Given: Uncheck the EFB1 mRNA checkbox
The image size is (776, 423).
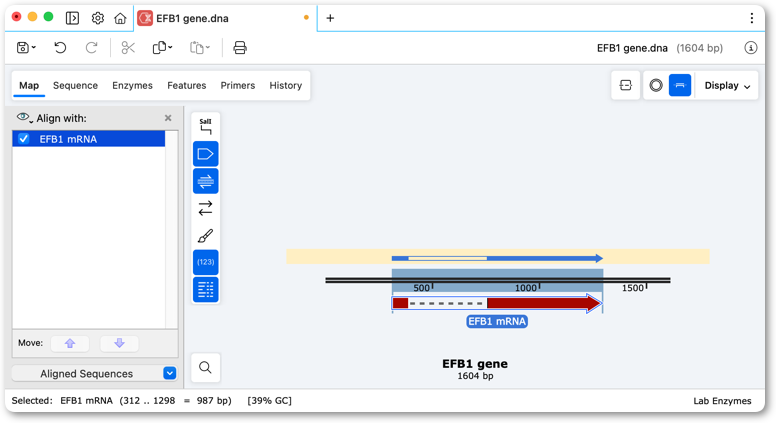Looking at the screenshot, I should tap(24, 139).
